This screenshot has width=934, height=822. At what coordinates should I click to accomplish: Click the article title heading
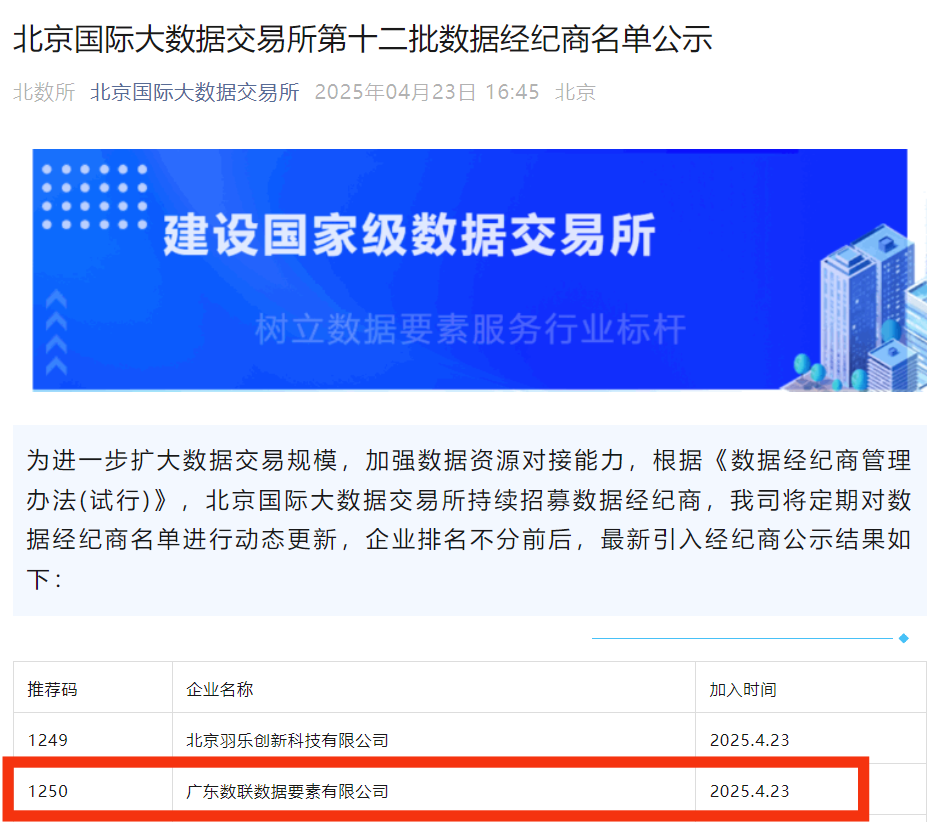point(362,39)
